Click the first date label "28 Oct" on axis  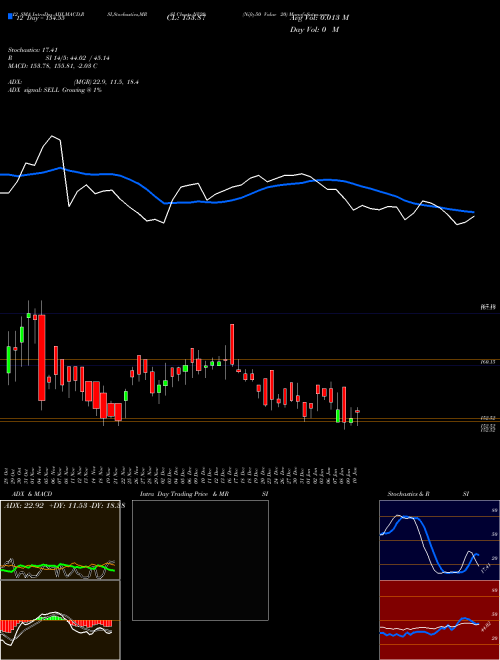point(8,475)
